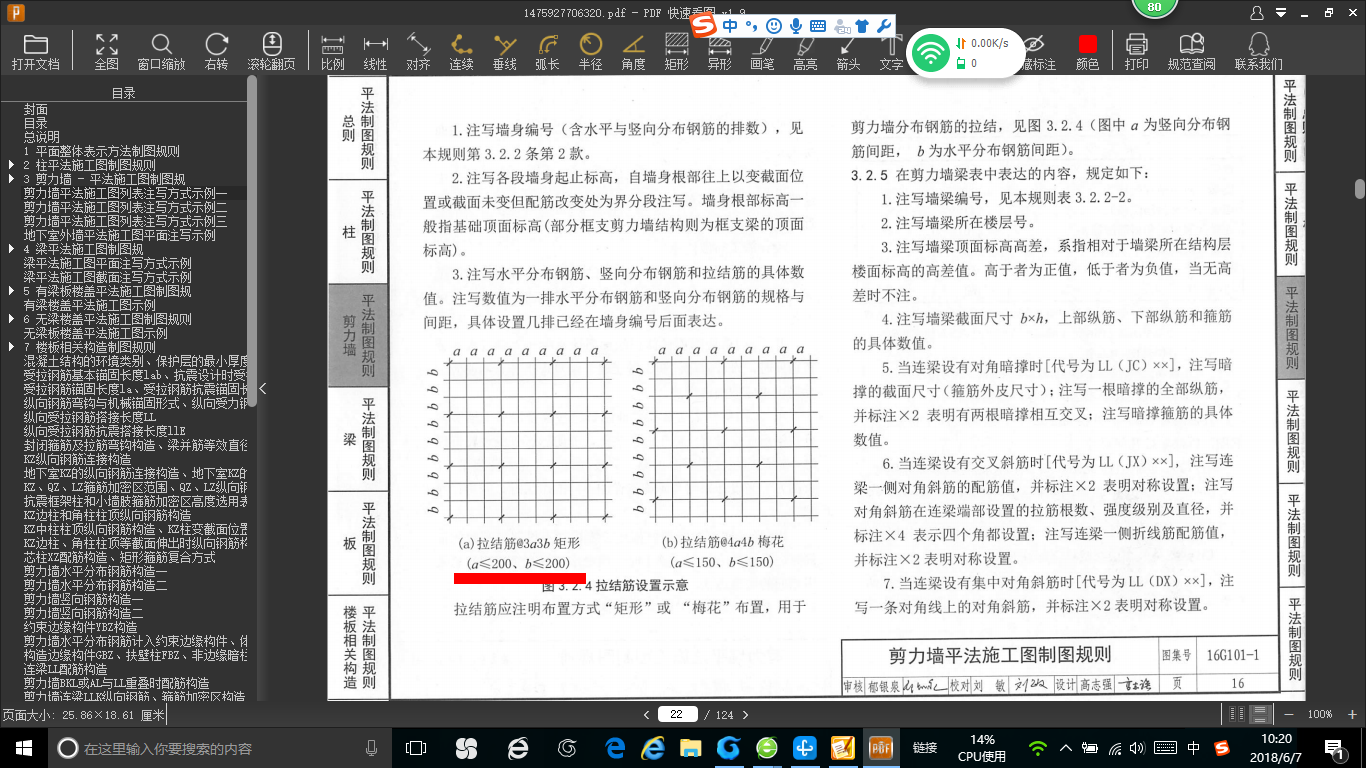Click the Cortana search box
This screenshot has width=1366, height=768.
(220, 748)
